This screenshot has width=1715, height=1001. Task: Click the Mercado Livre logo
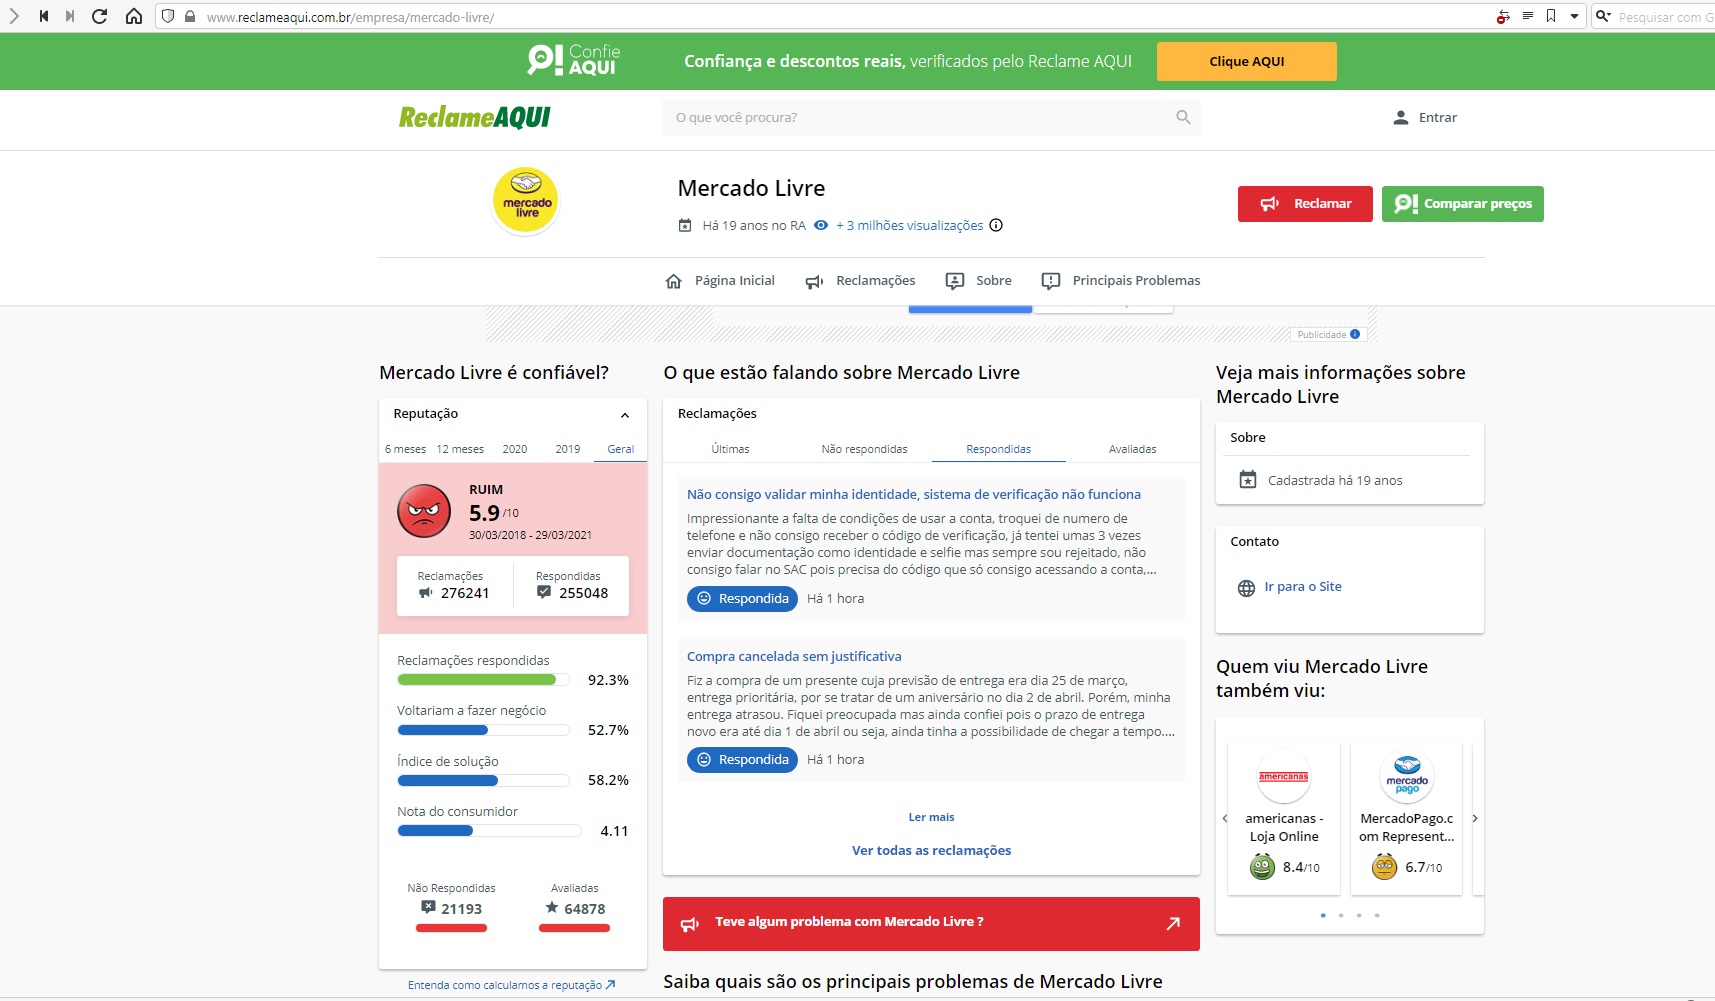tap(526, 201)
